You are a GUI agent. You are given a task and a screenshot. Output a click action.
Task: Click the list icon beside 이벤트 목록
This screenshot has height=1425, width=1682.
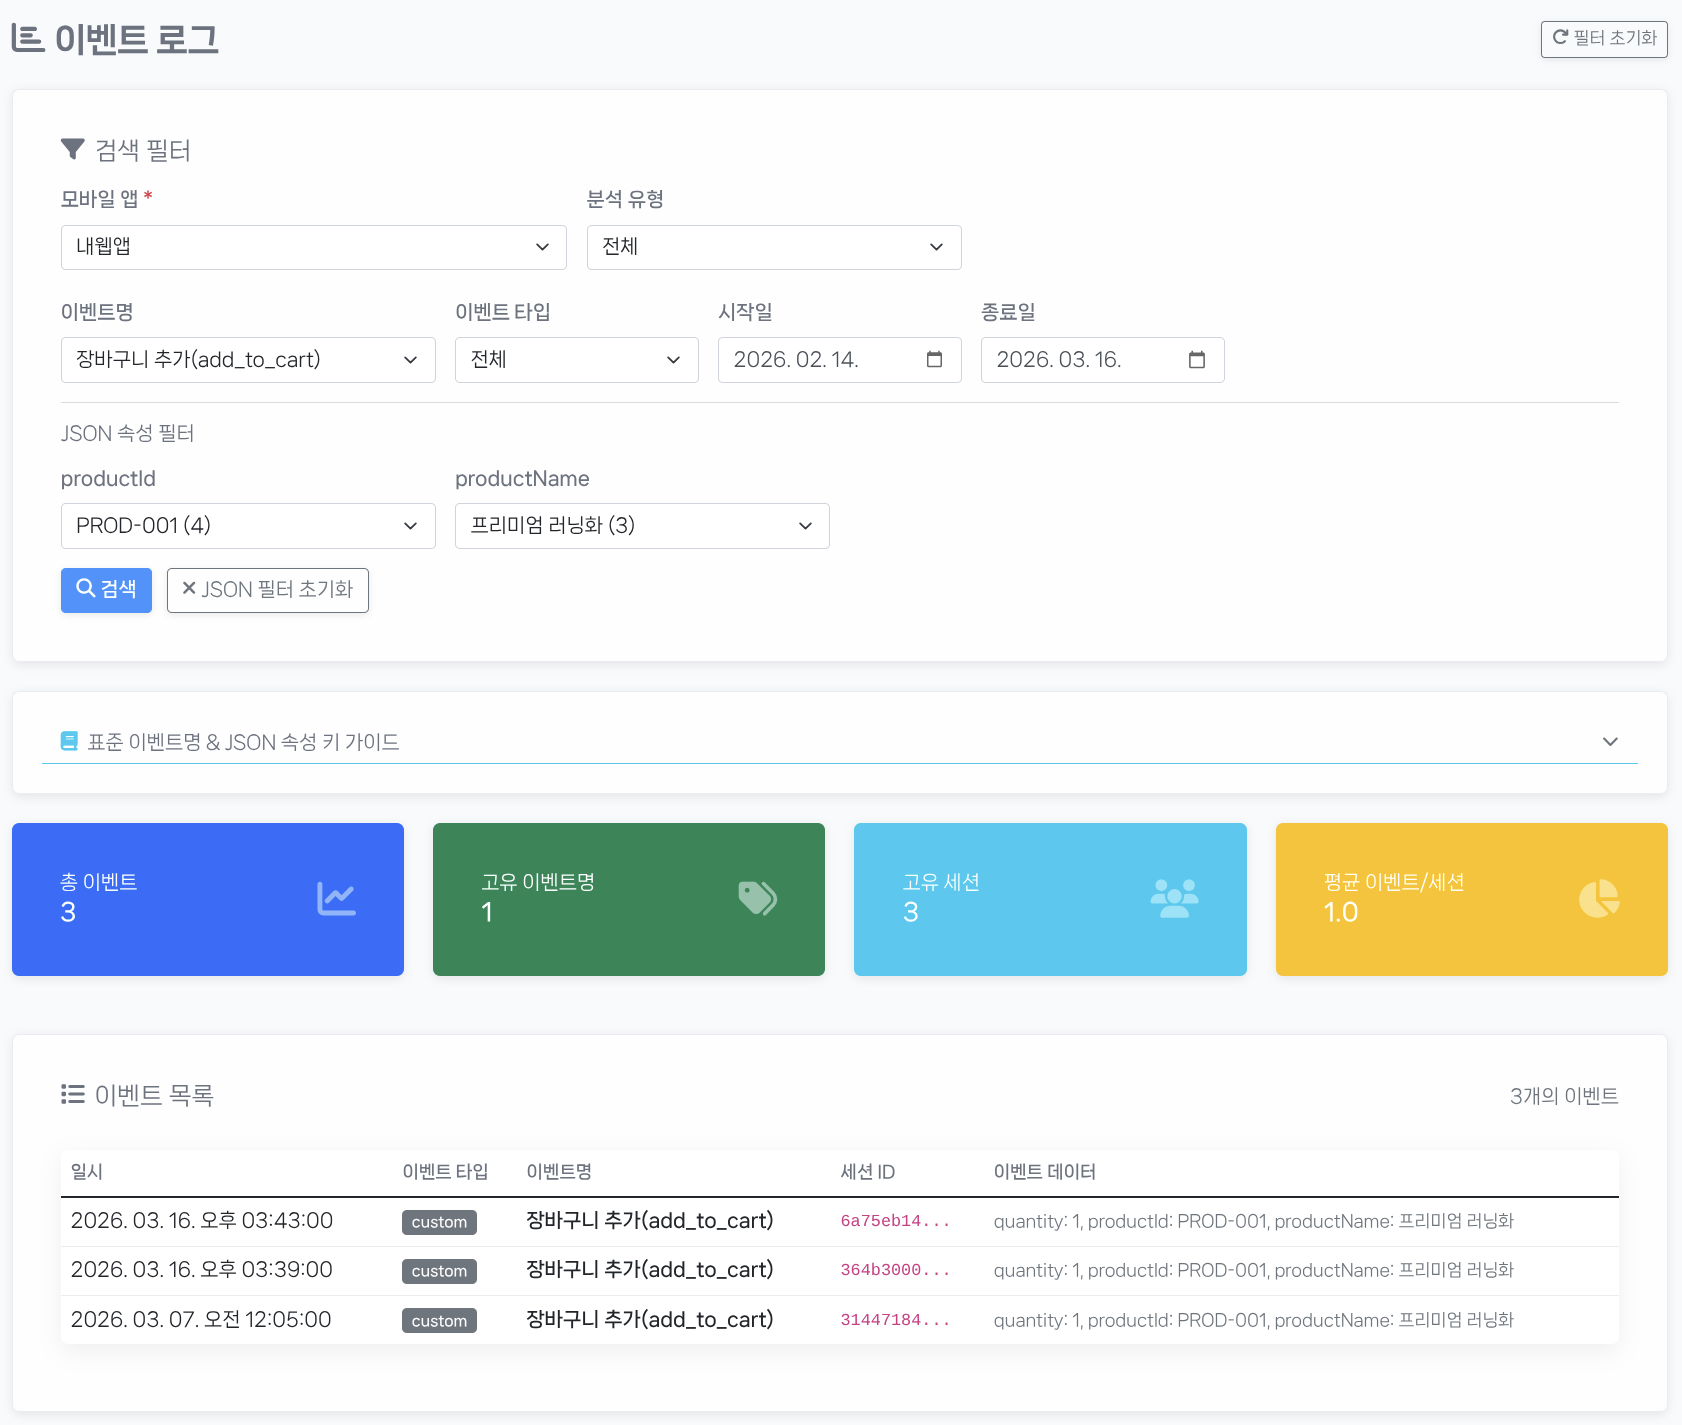[72, 1094]
